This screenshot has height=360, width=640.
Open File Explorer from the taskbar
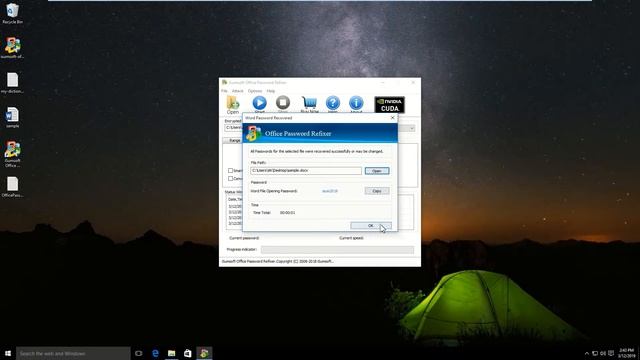coord(171,353)
